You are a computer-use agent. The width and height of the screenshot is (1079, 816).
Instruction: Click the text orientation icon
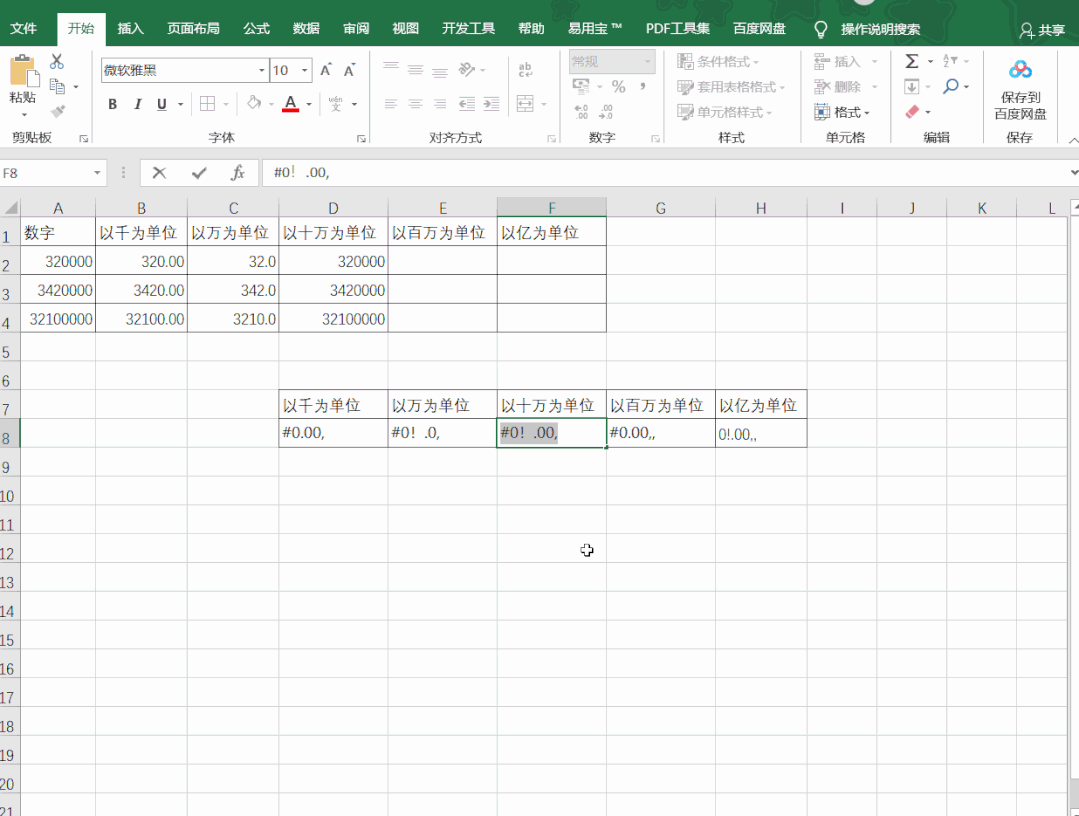[467, 69]
